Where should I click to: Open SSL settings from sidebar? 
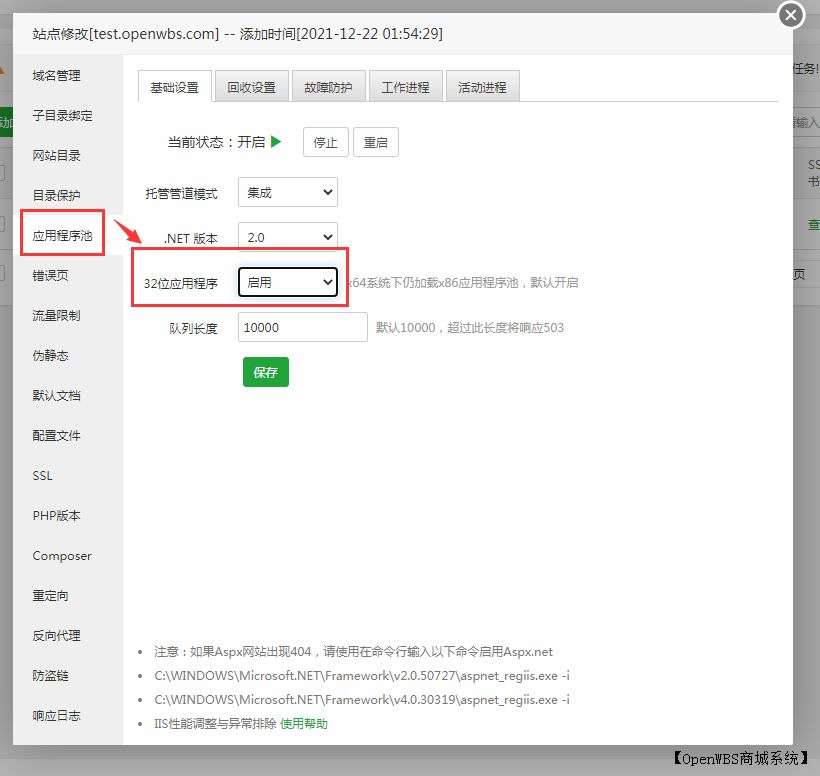point(41,476)
